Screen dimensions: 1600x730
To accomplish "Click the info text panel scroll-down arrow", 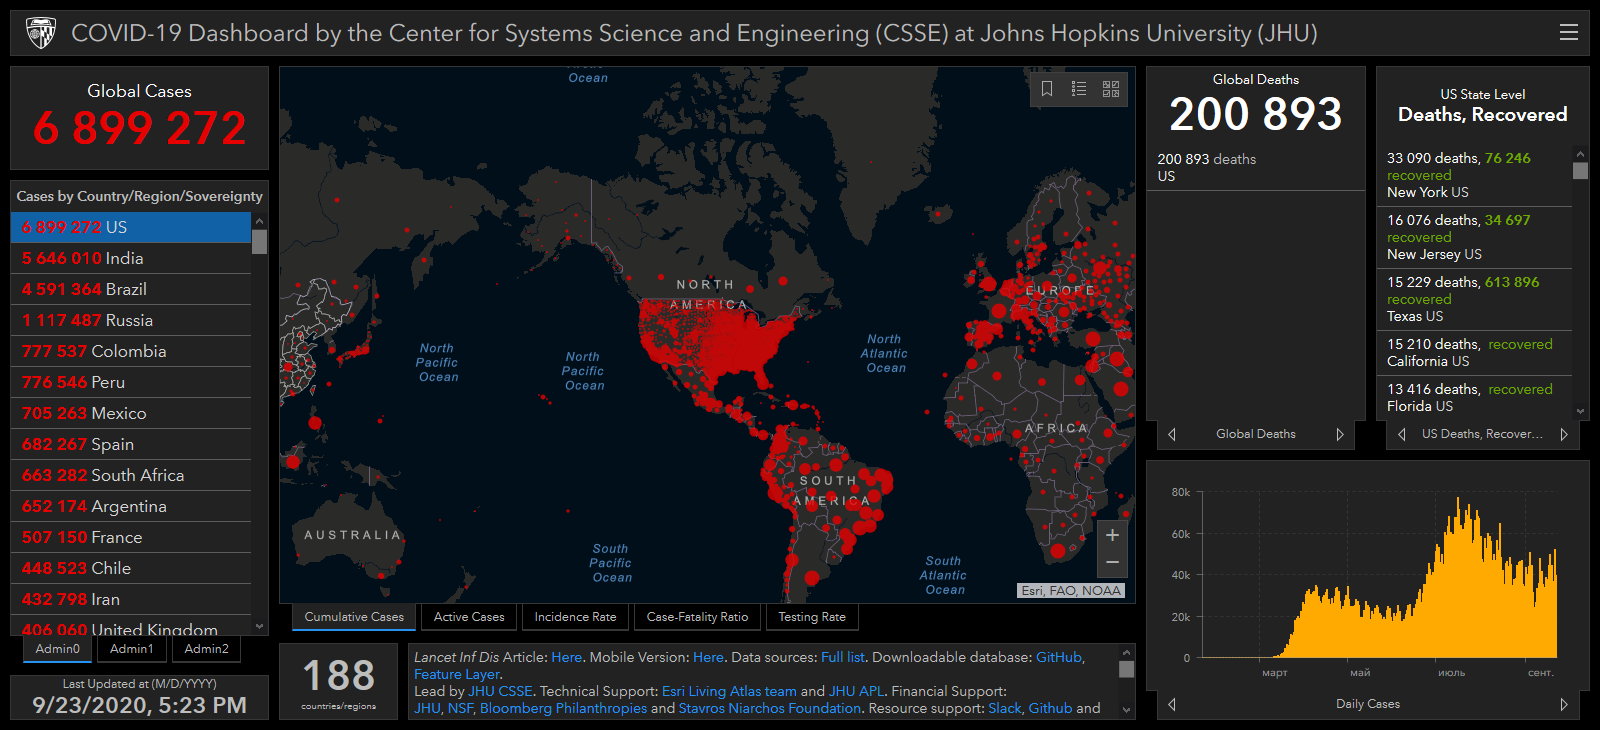I will (x=1126, y=710).
